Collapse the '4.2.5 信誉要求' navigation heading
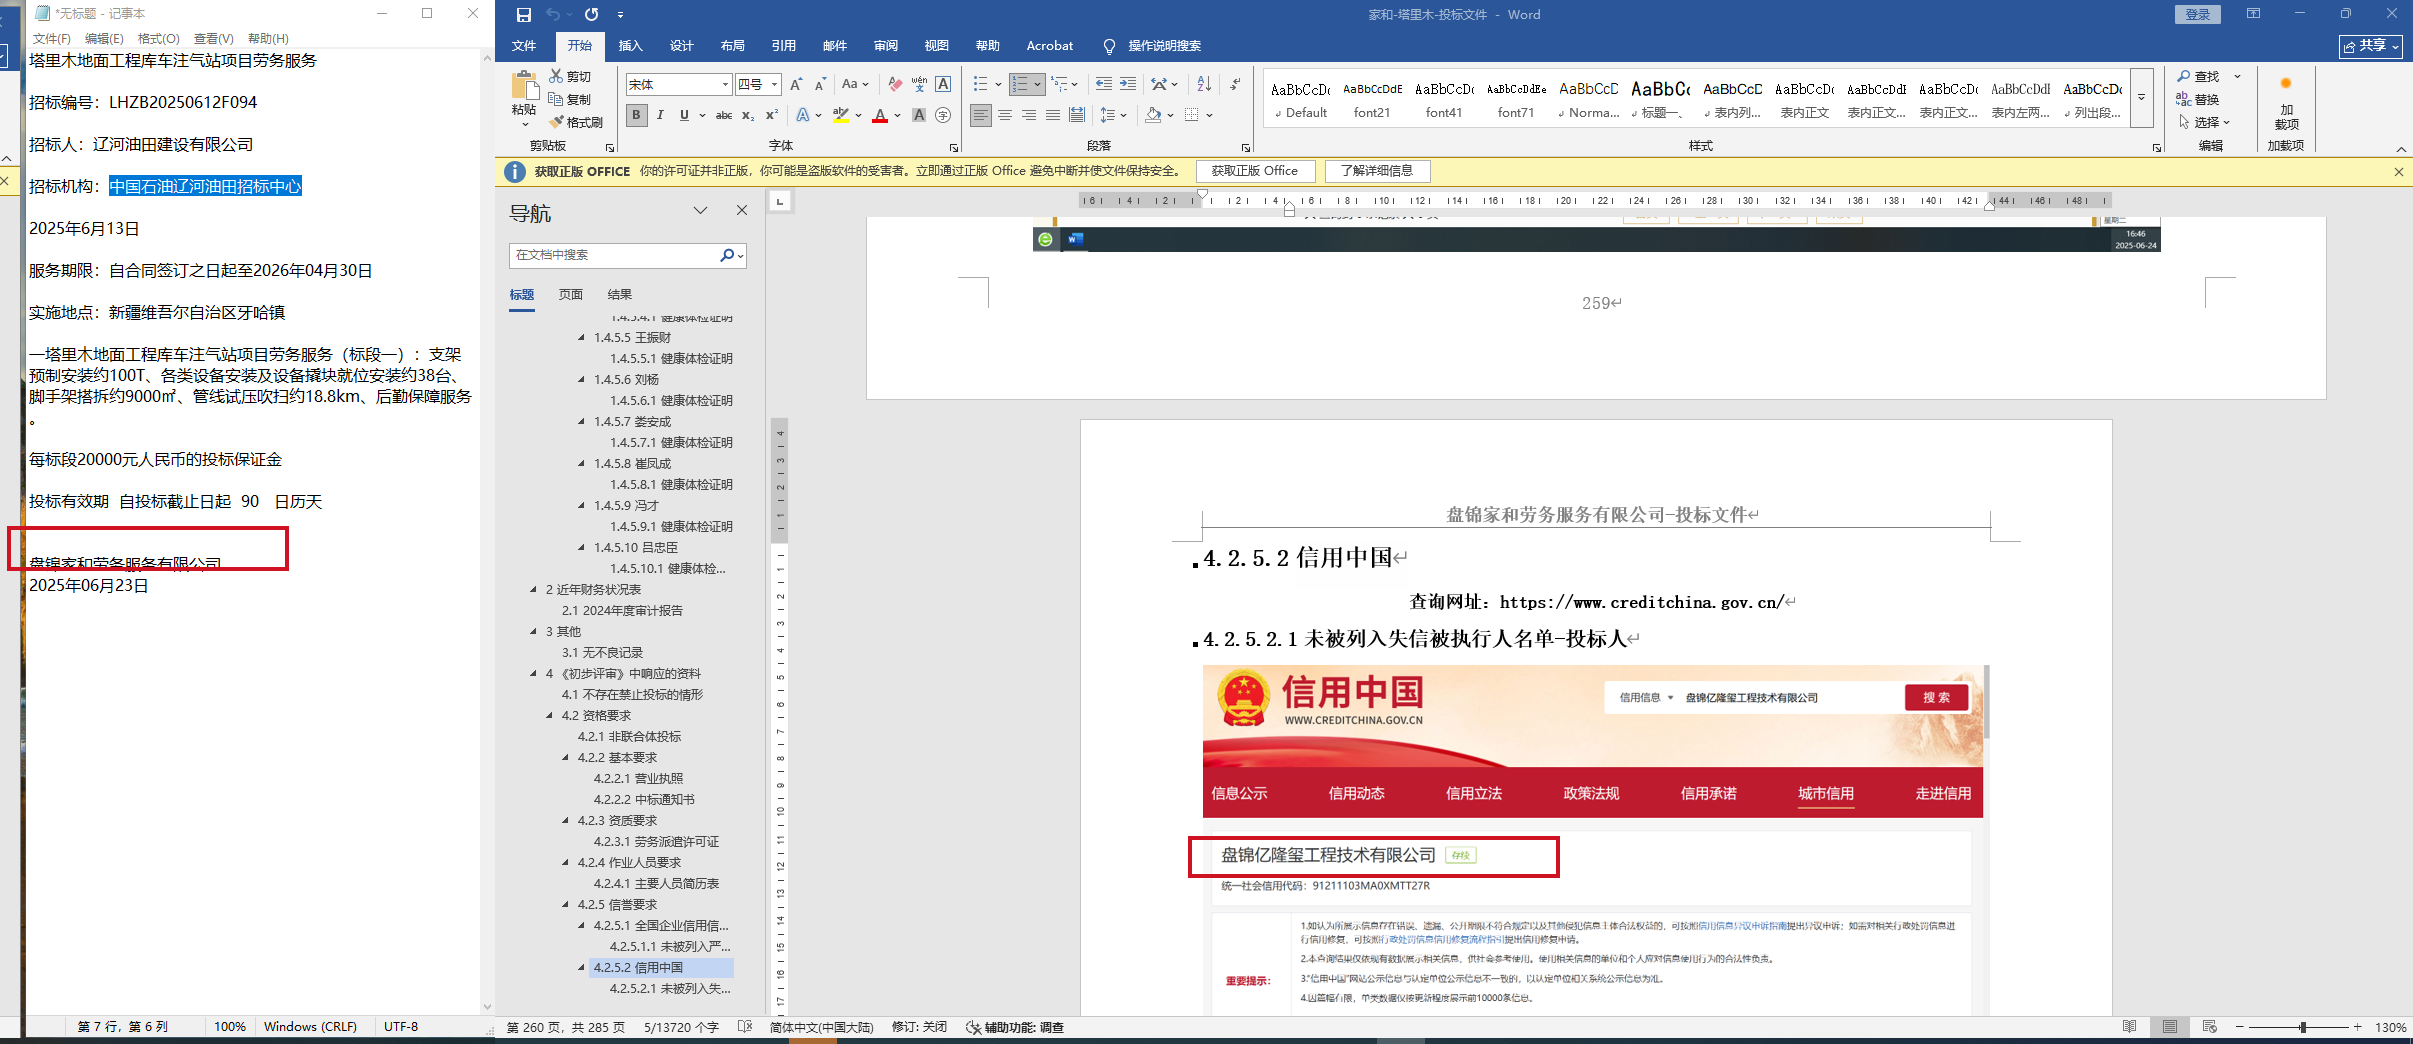This screenshot has height=1044, width=2413. (x=566, y=905)
